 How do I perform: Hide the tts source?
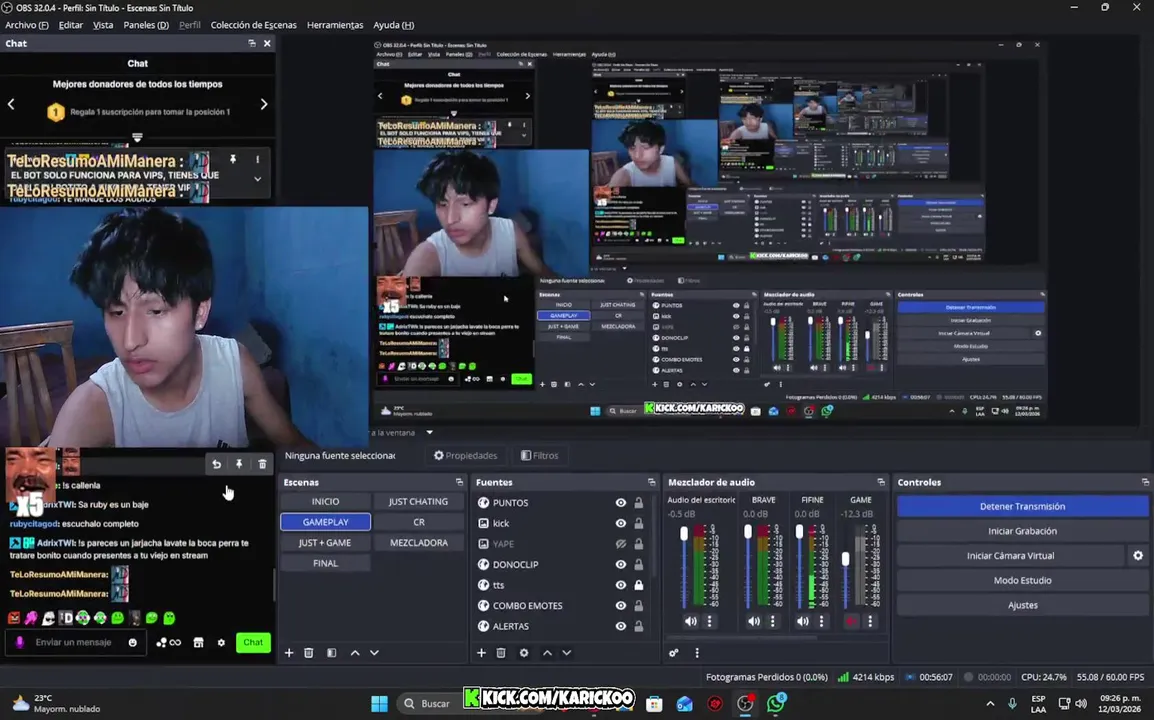621,585
